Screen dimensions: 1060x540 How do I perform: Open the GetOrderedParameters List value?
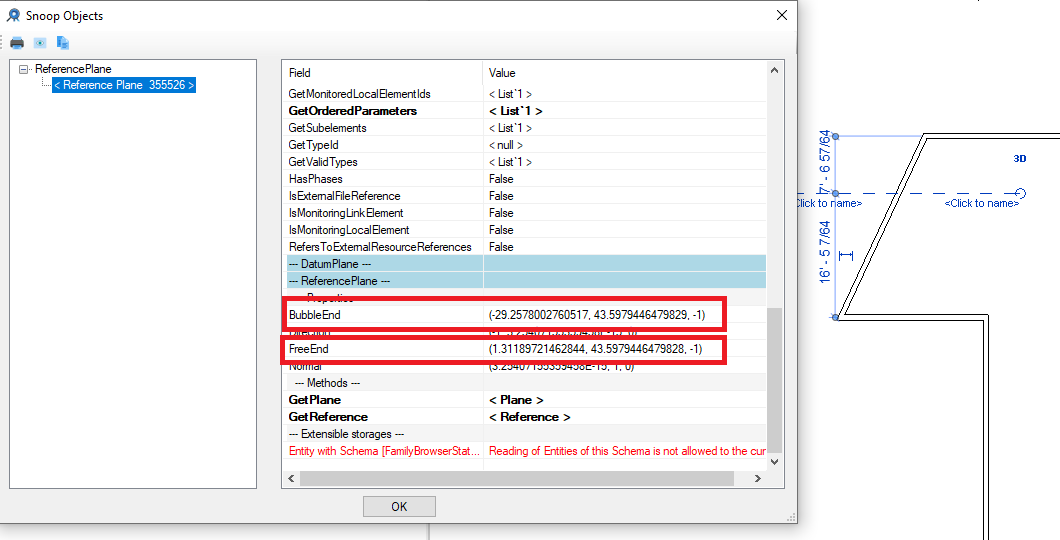click(x=515, y=111)
